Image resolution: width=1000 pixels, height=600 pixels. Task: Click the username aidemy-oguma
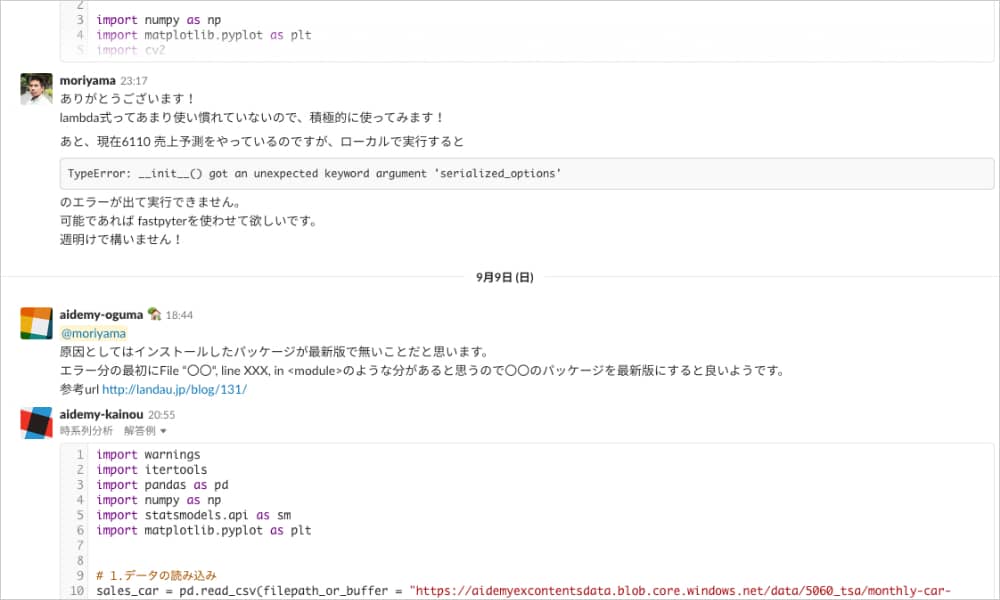[x=101, y=314]
